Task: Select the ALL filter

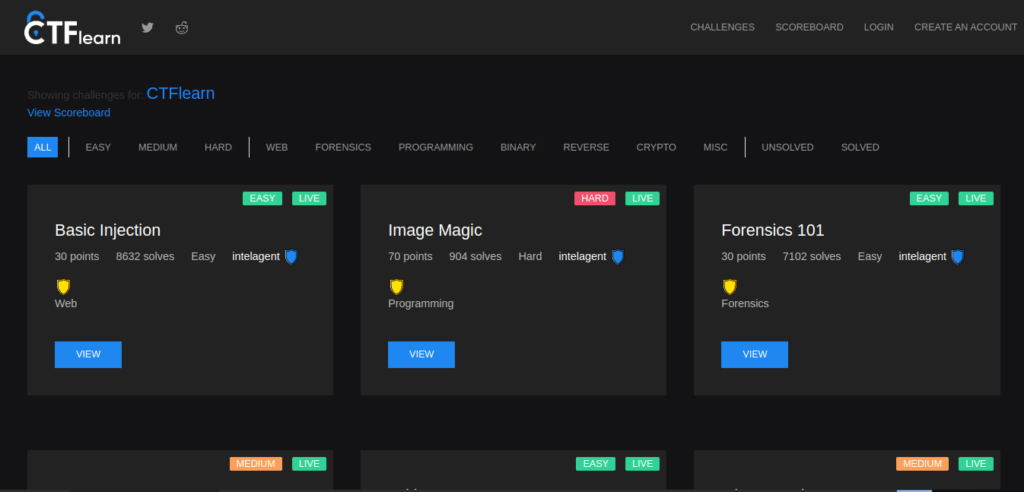Action: (x=42, y=147)
